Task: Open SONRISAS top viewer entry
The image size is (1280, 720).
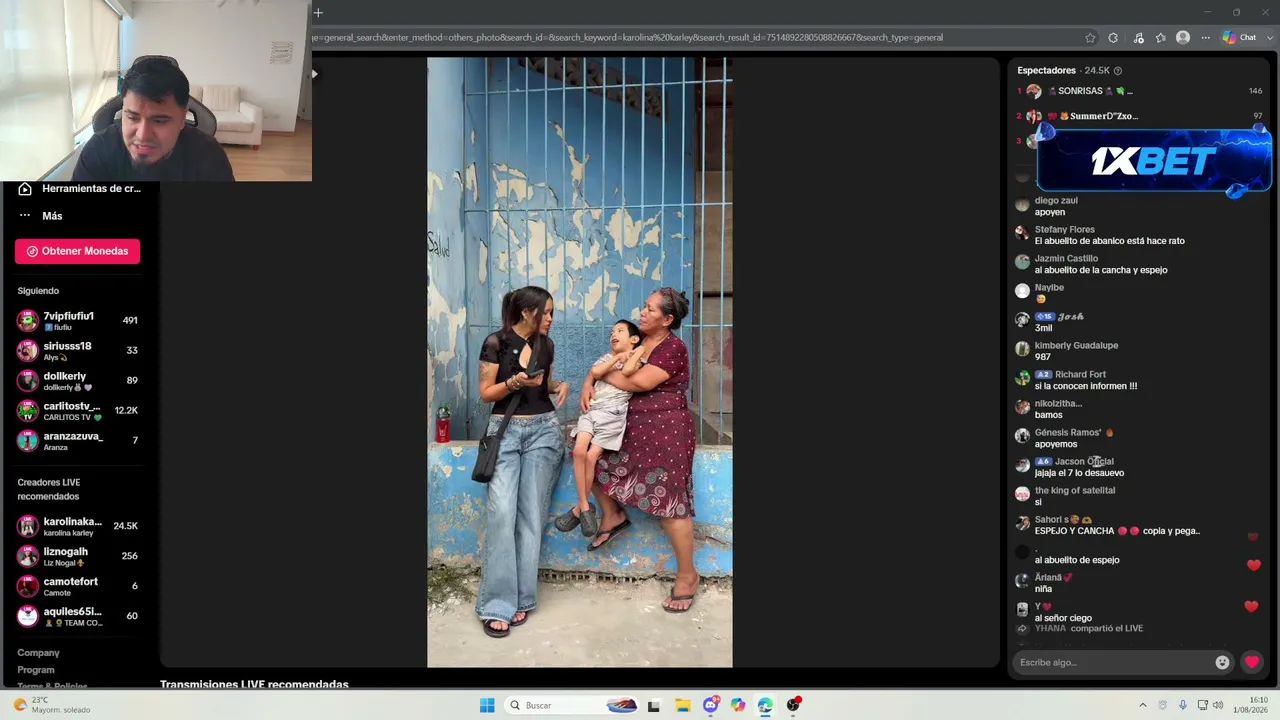Action: click(1140, 91)
